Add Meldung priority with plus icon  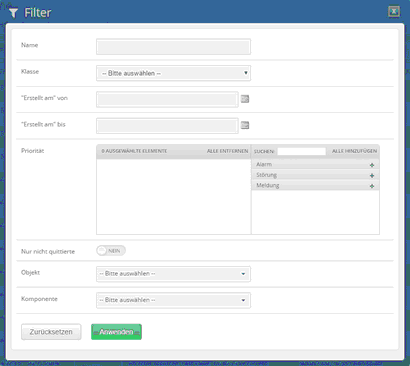point(372,186)
